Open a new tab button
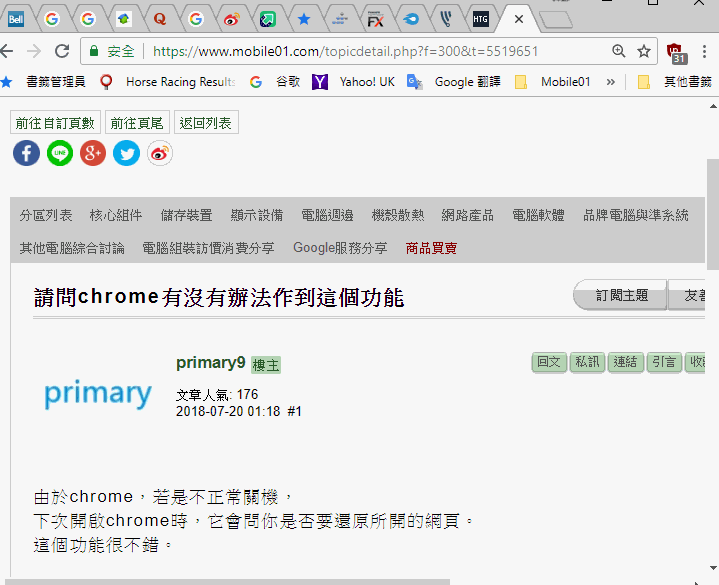This screenshot has height=585, width=719. tap(556, 20)
